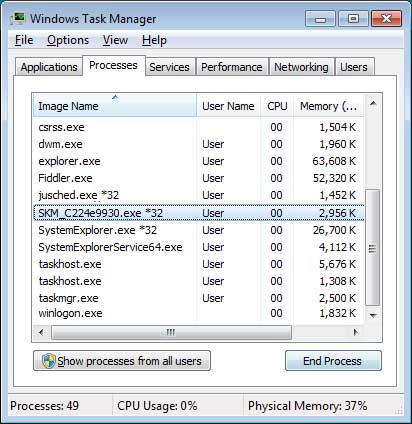
Task: Switch to the Networking tab
Action: [x=301, y=67]
